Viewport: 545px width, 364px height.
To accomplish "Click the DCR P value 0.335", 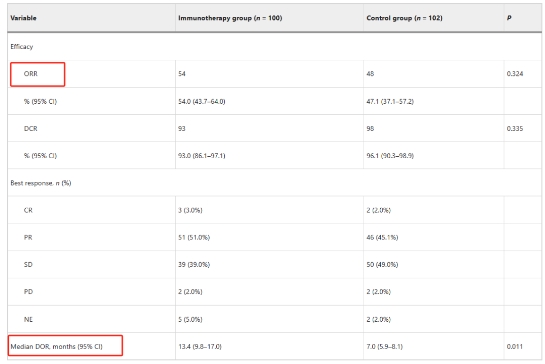I will [515, 129].
